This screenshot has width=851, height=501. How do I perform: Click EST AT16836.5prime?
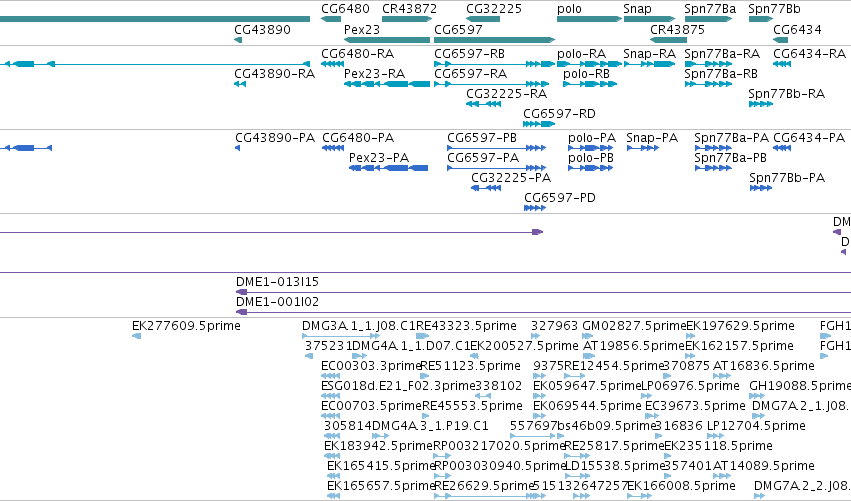pyautogui.click(x=764, y=366)
